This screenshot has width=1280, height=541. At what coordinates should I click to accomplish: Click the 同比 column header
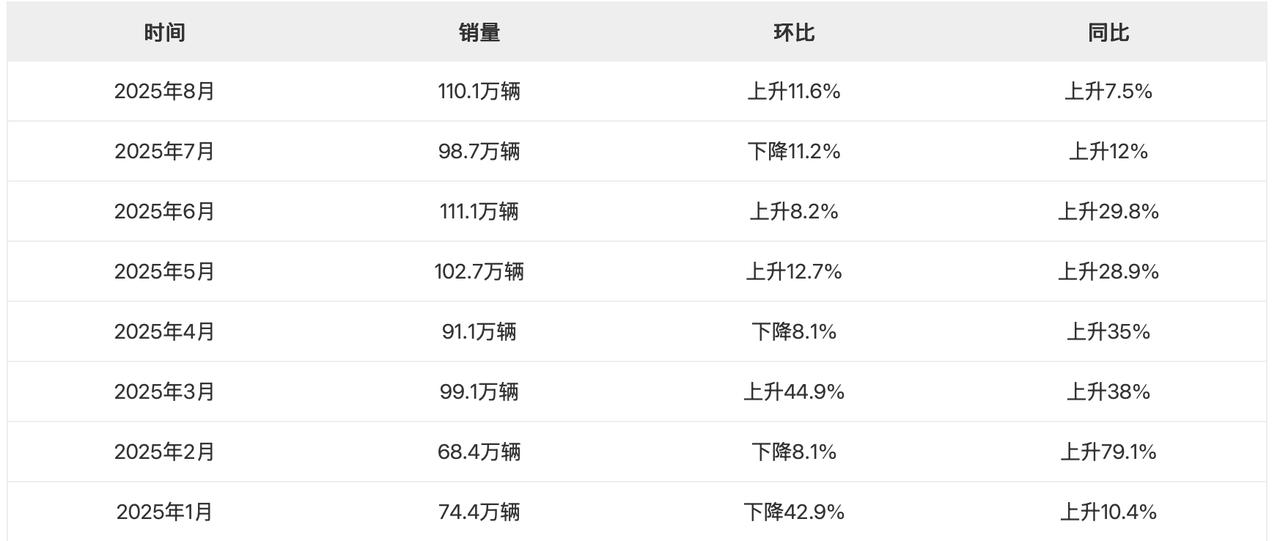1108,32
